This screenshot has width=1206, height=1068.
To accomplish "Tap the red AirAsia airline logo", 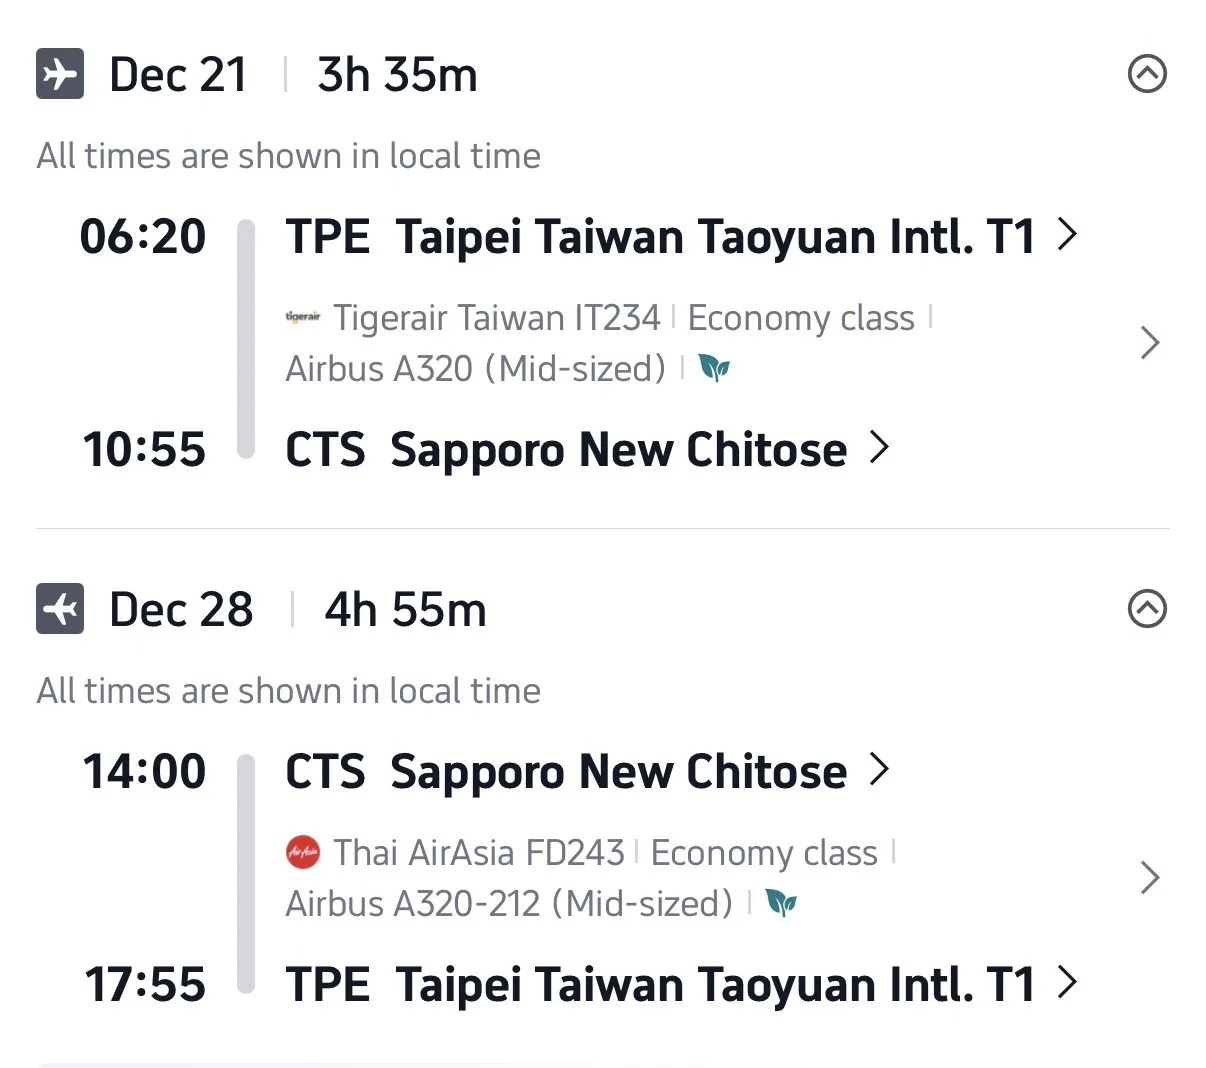I will (303, 852).
